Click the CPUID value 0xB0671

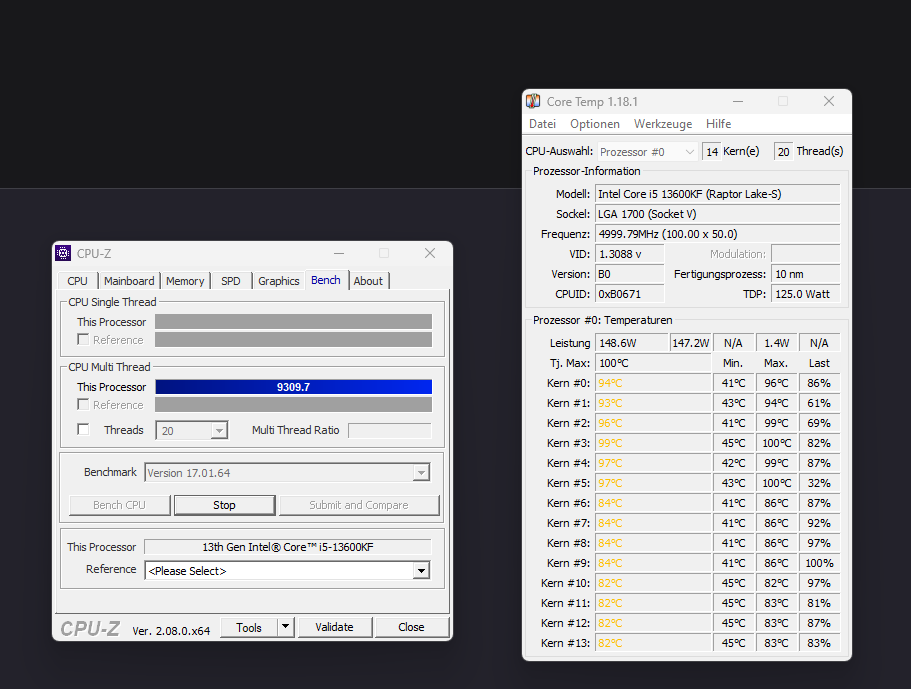[x=630, y=294]
